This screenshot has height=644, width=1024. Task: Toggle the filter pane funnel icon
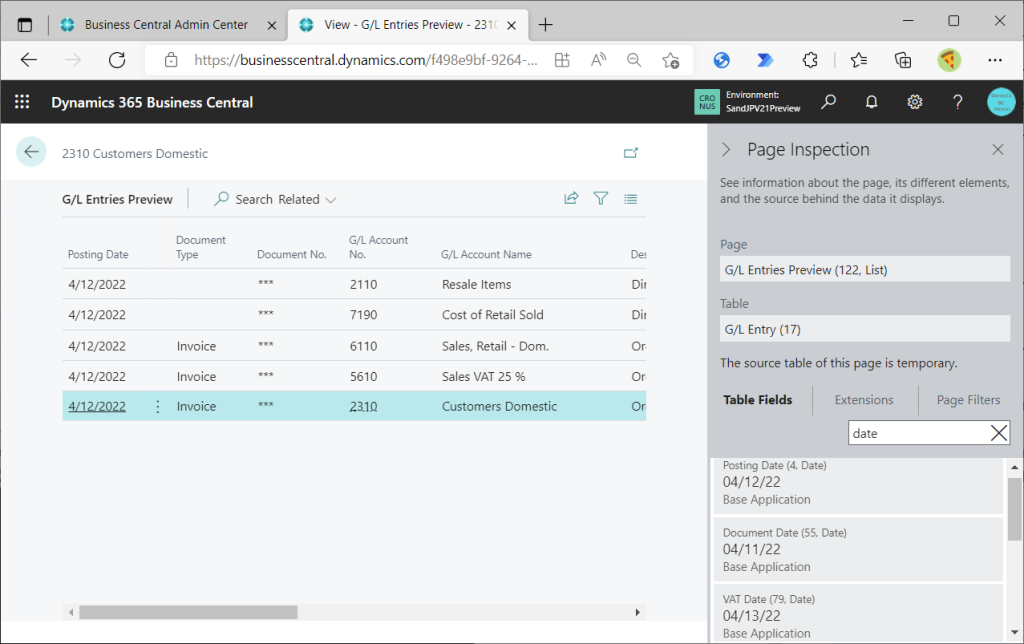coord(601,199)
